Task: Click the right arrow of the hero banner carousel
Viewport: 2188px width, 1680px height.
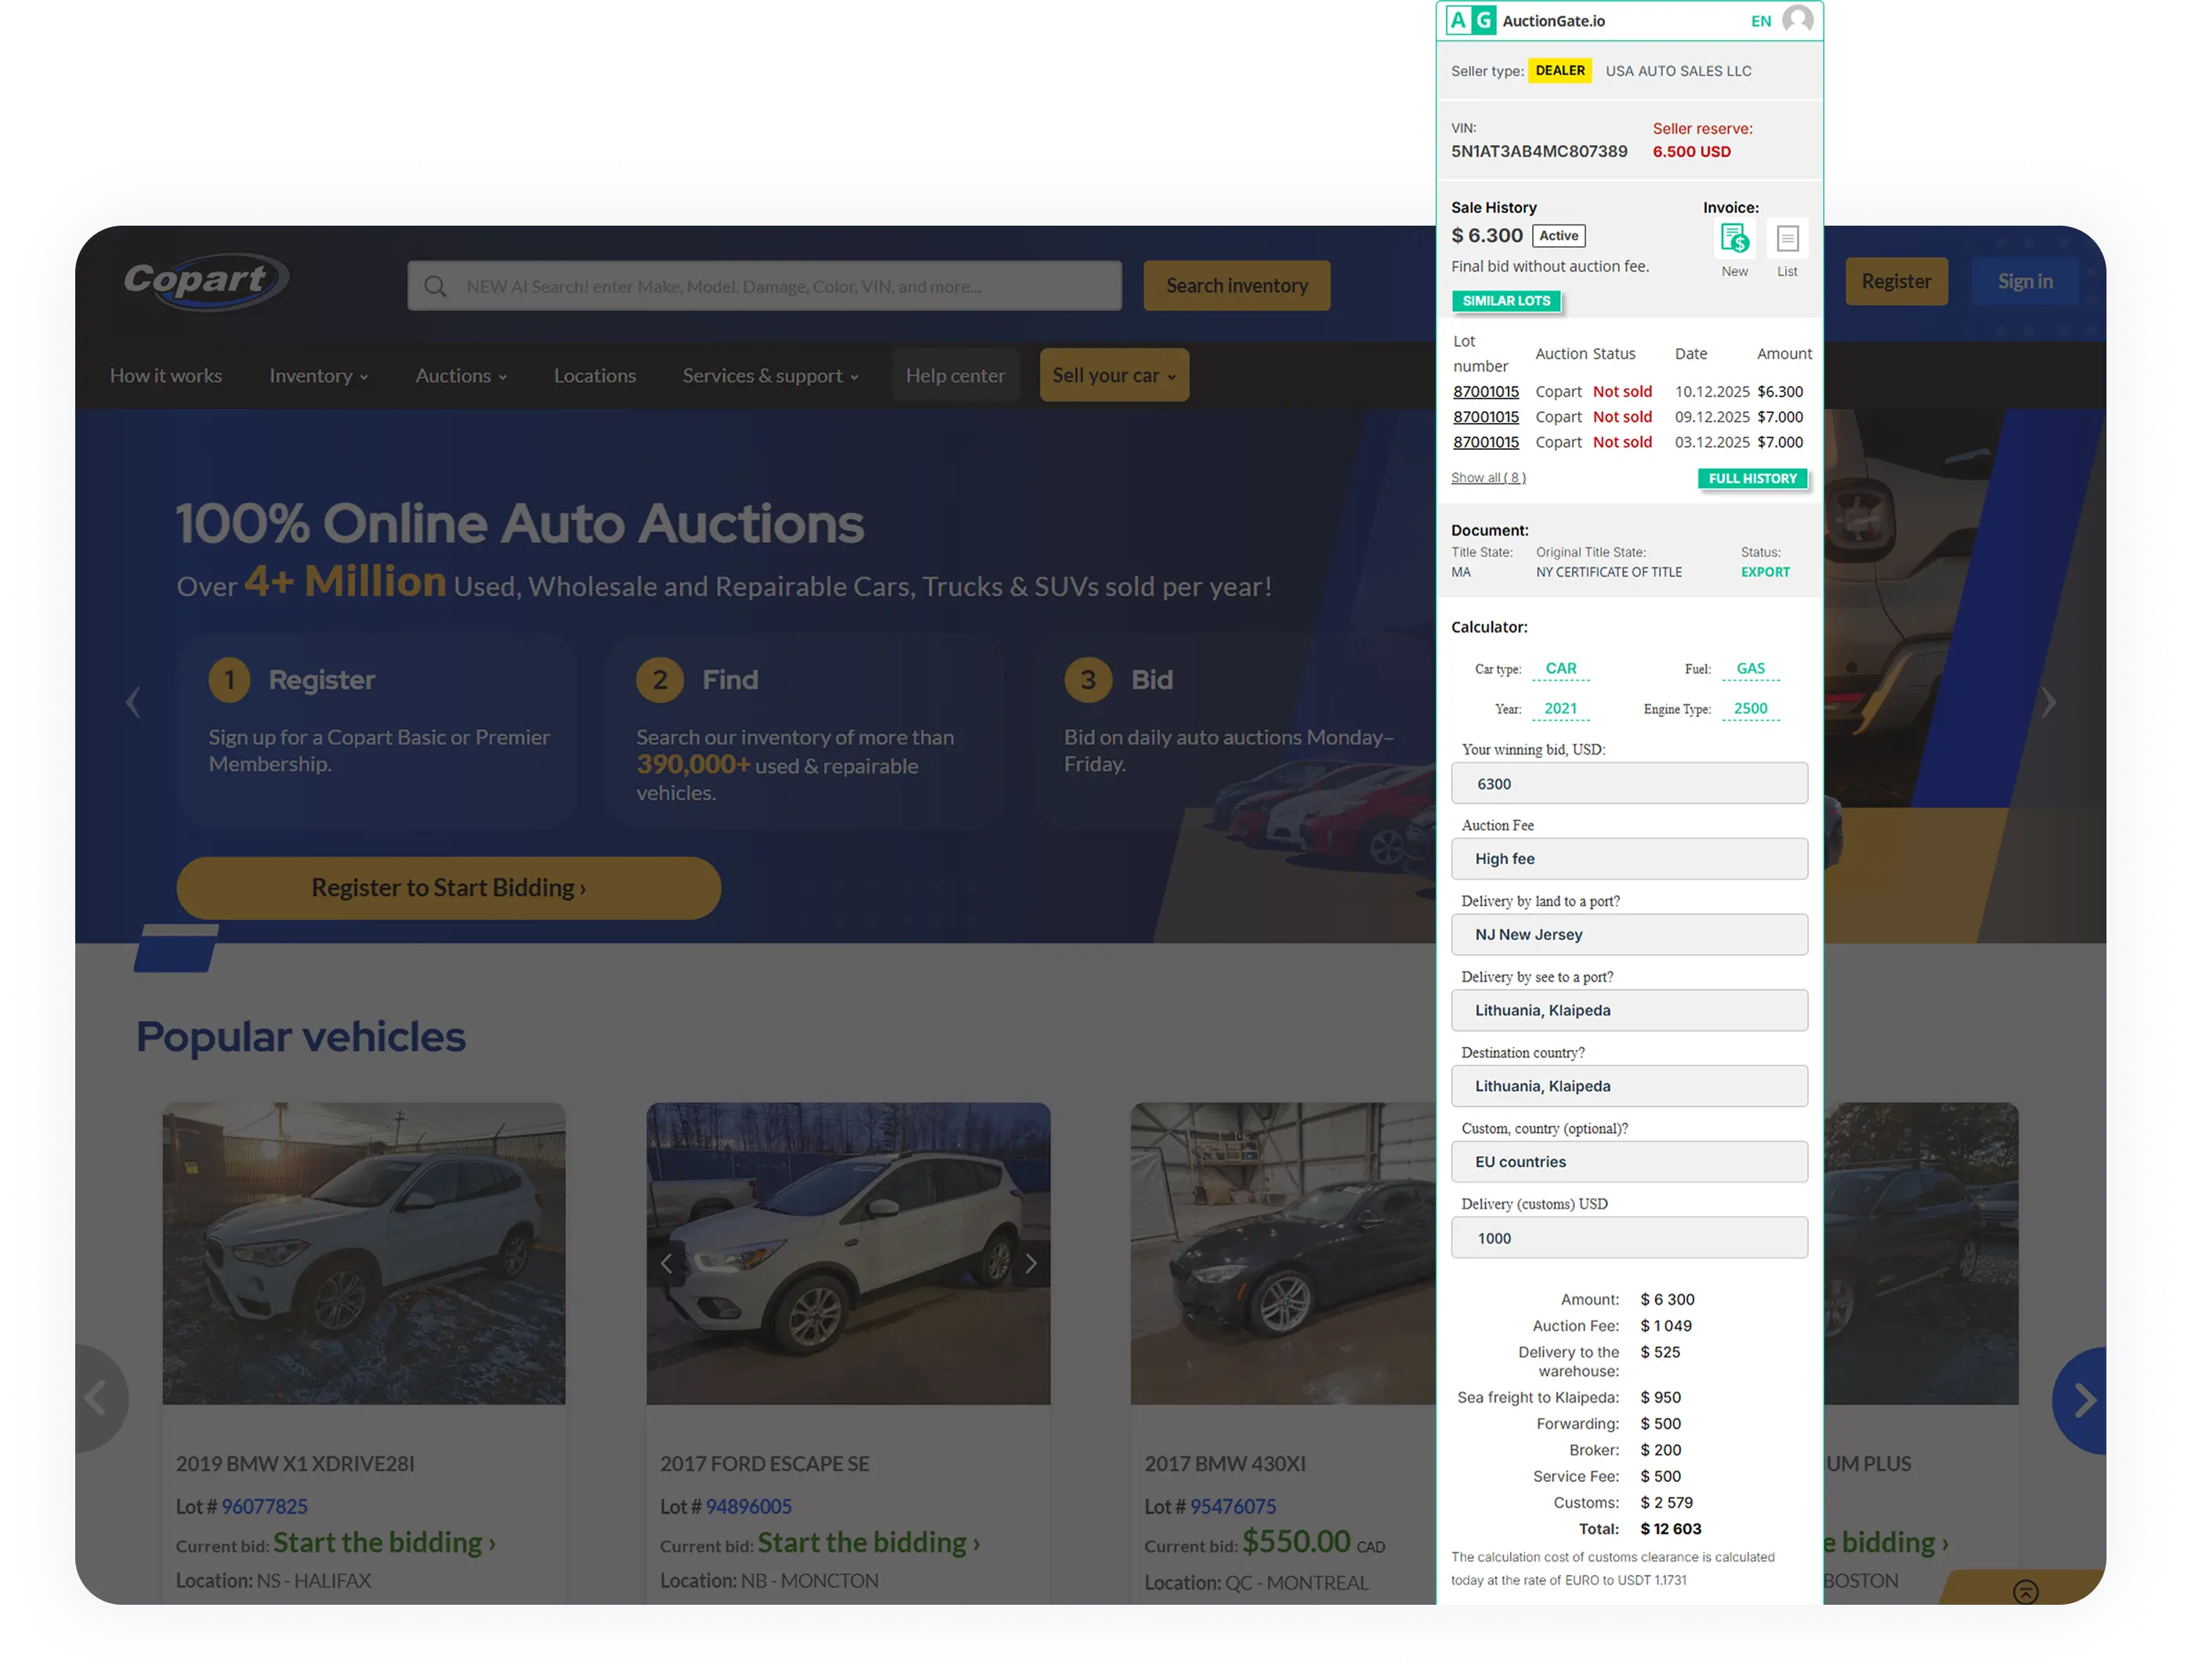Action: (2049, 702)
